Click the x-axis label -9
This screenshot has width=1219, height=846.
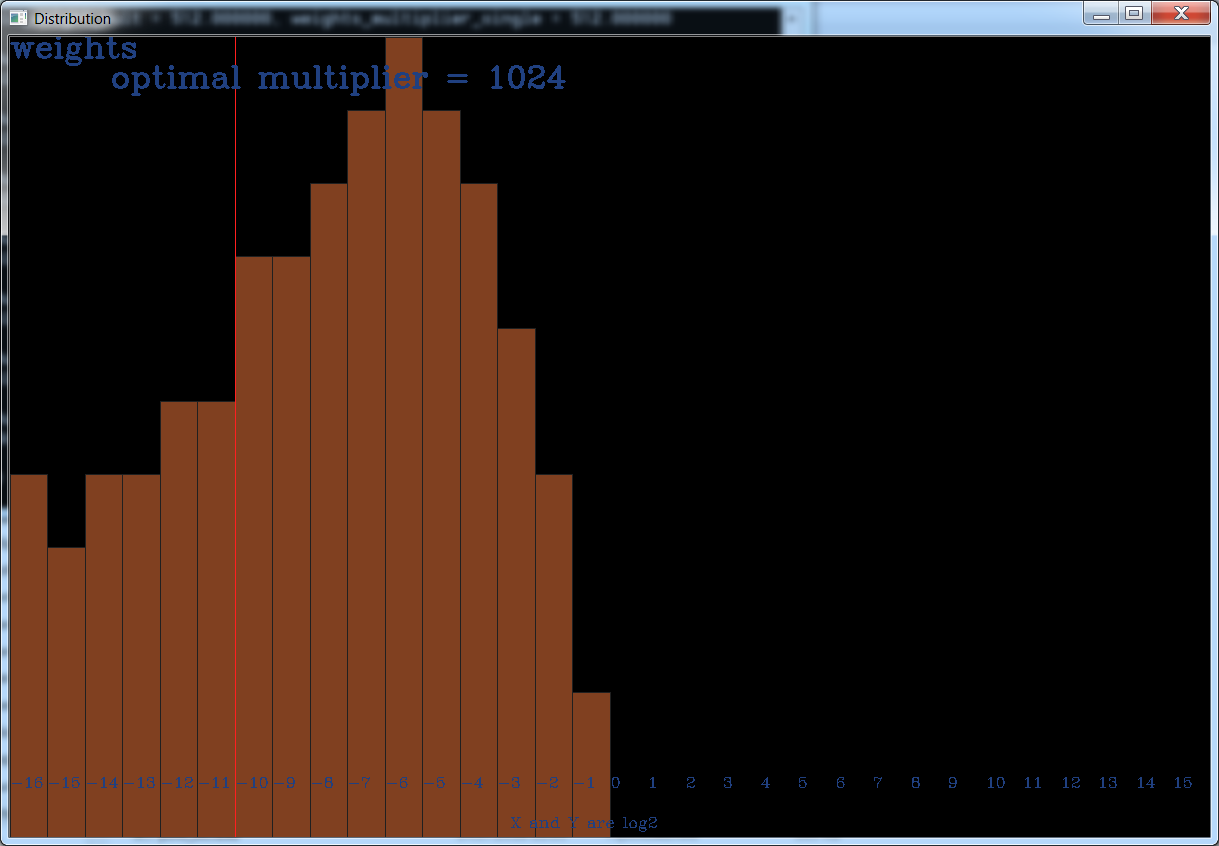285,783
